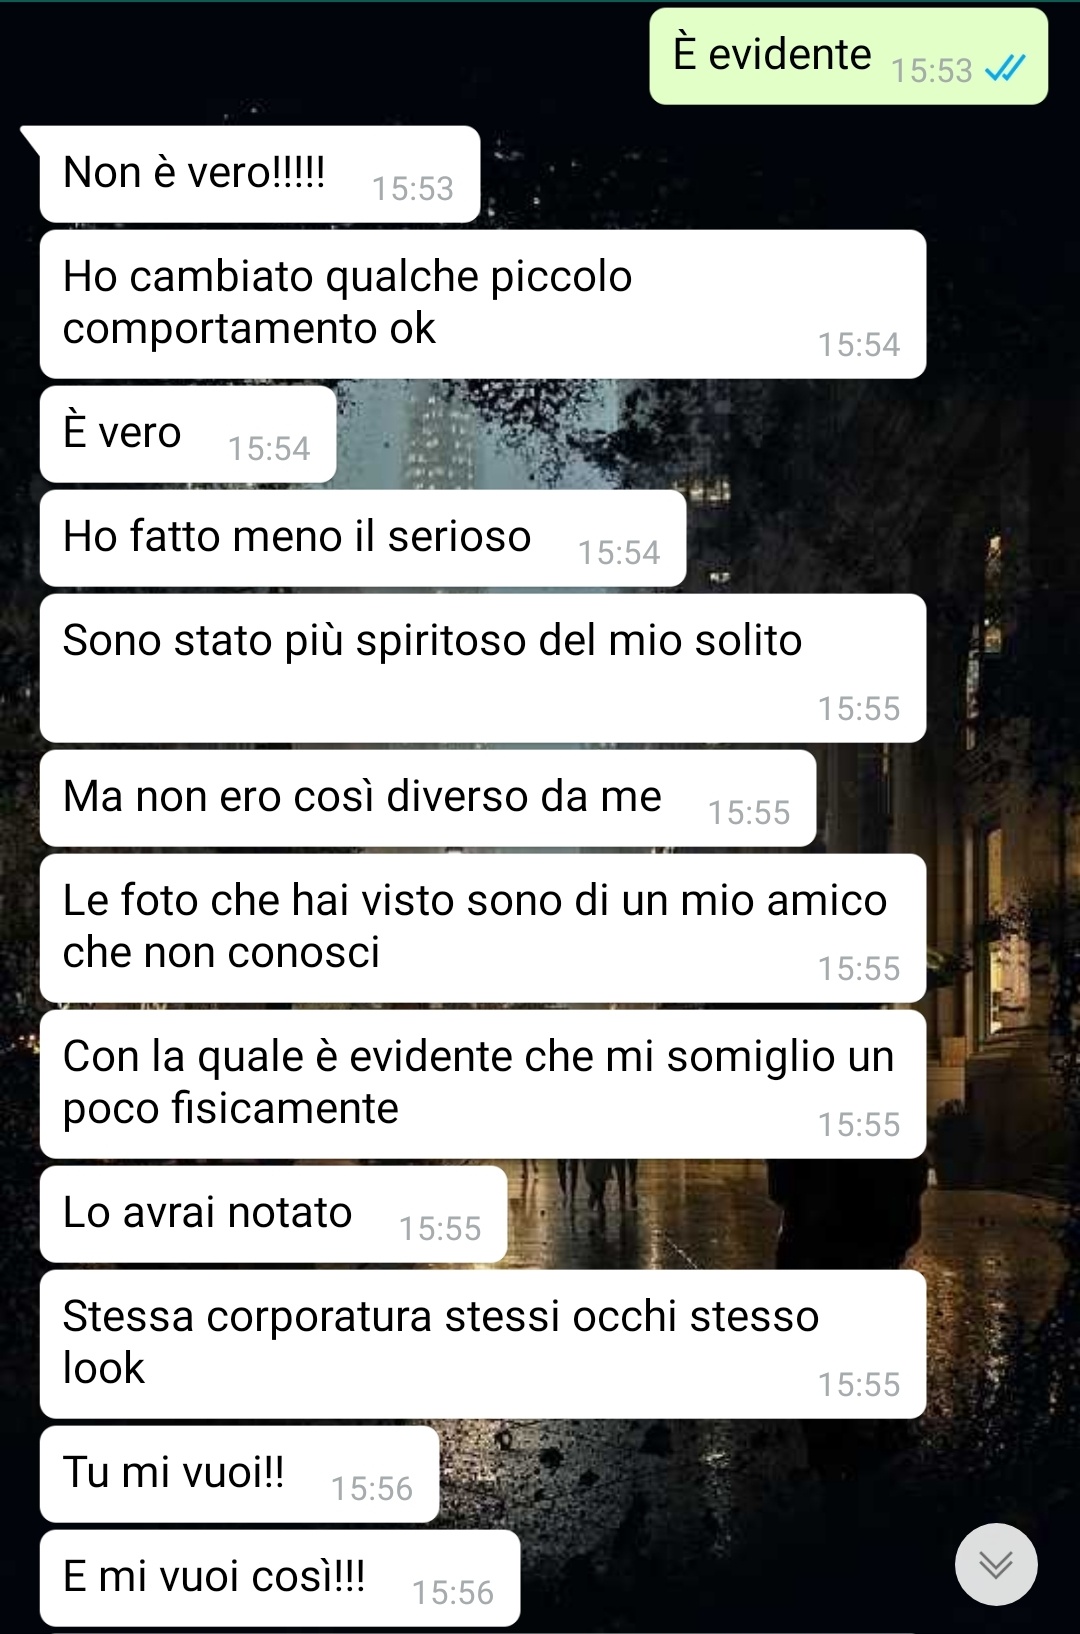Tap the message 'Tu mi vuoi!!'
This screenshot has height=1634, width=1080.
(239, 1474)
